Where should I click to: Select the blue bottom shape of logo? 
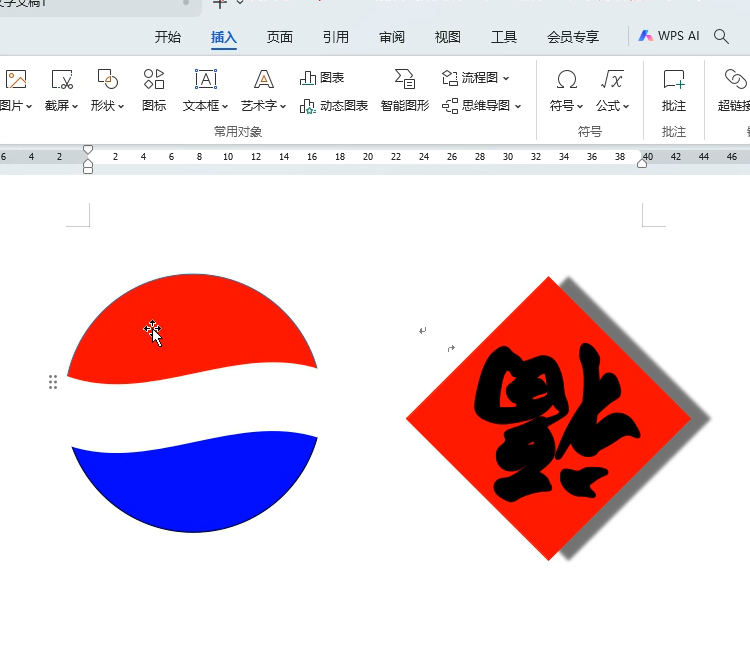click(194, 483)
